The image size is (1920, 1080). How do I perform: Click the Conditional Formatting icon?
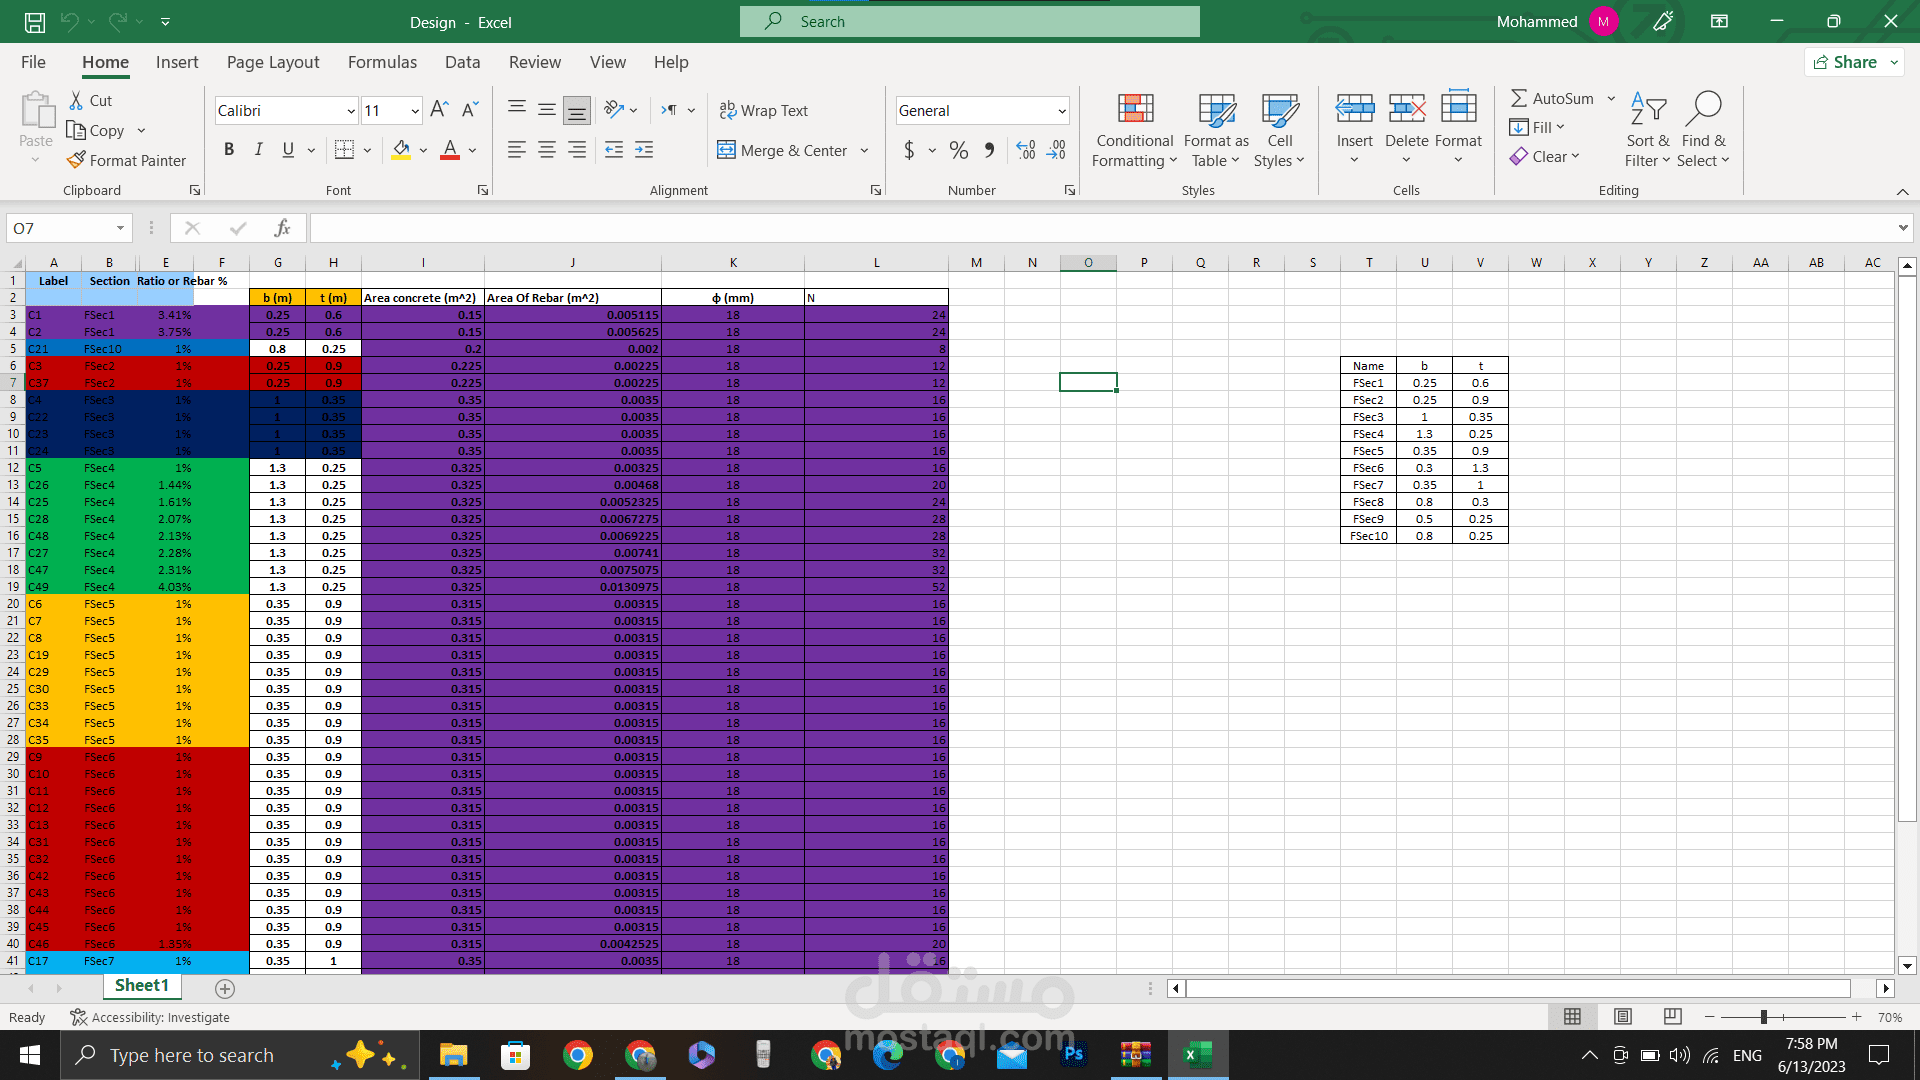point(1135,109)
